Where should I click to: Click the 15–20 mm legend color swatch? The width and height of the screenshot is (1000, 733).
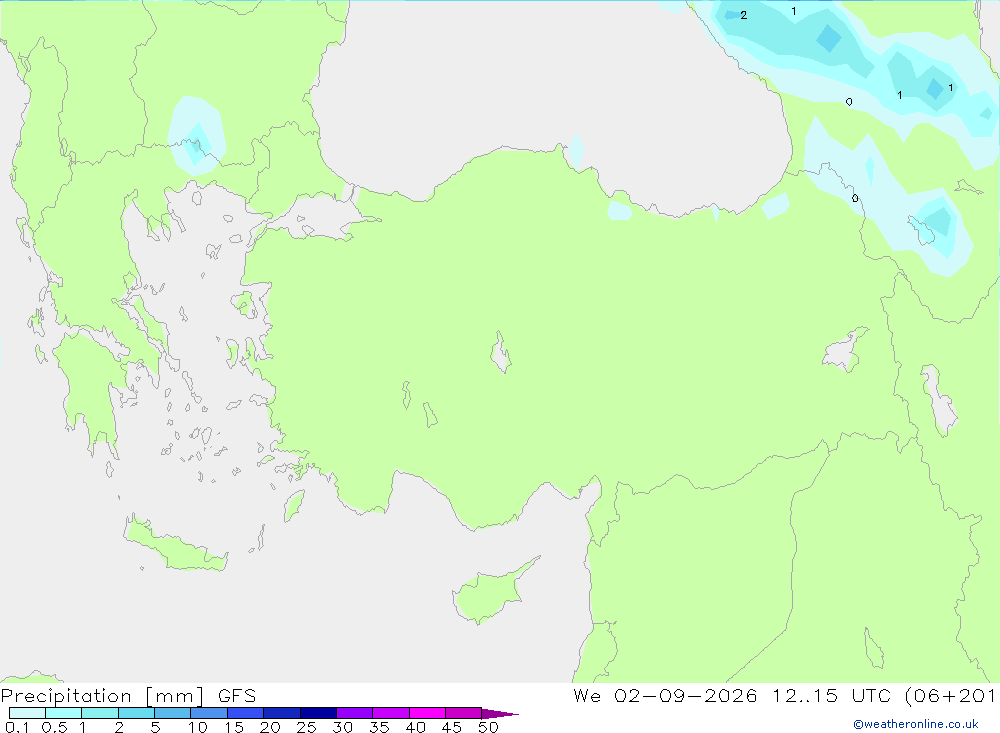pos(246,713)
